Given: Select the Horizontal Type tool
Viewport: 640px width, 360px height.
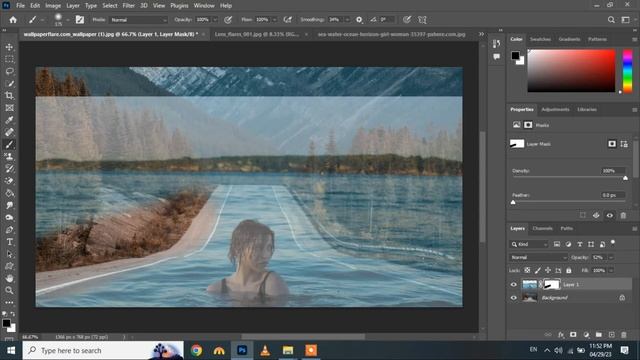Looking at the screenshot, I should point(9,242).
